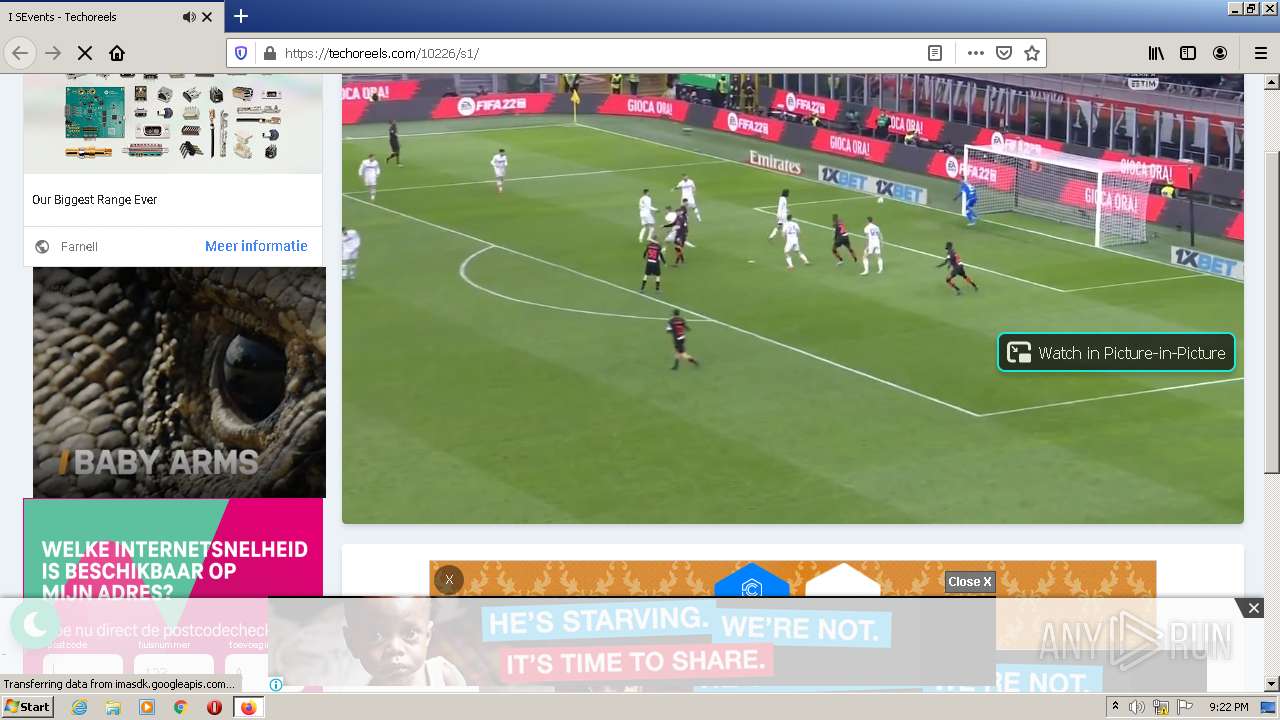Click Watch in Picture-in-Picture button
This screenshot has height=720, width=1280.
(x=1116, y=352)
